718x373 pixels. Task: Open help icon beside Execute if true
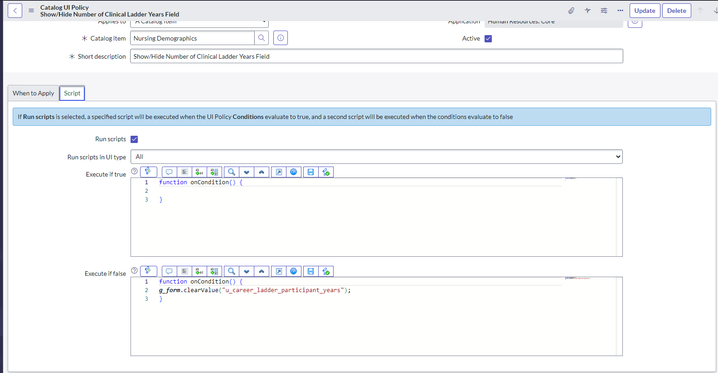(134, 171)
